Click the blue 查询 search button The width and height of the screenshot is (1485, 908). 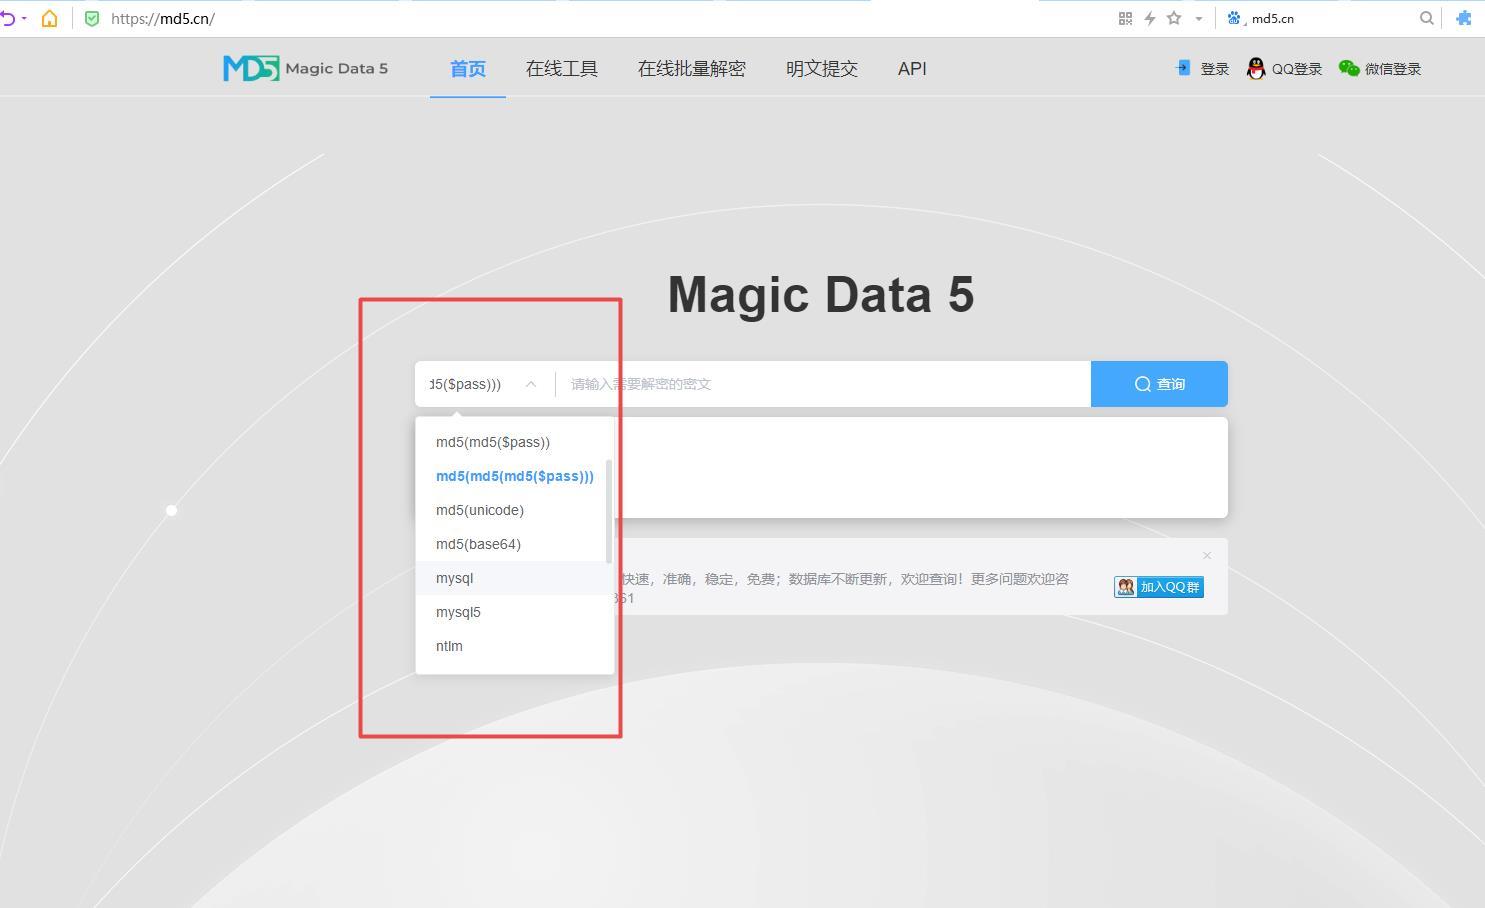point(1159,383)
